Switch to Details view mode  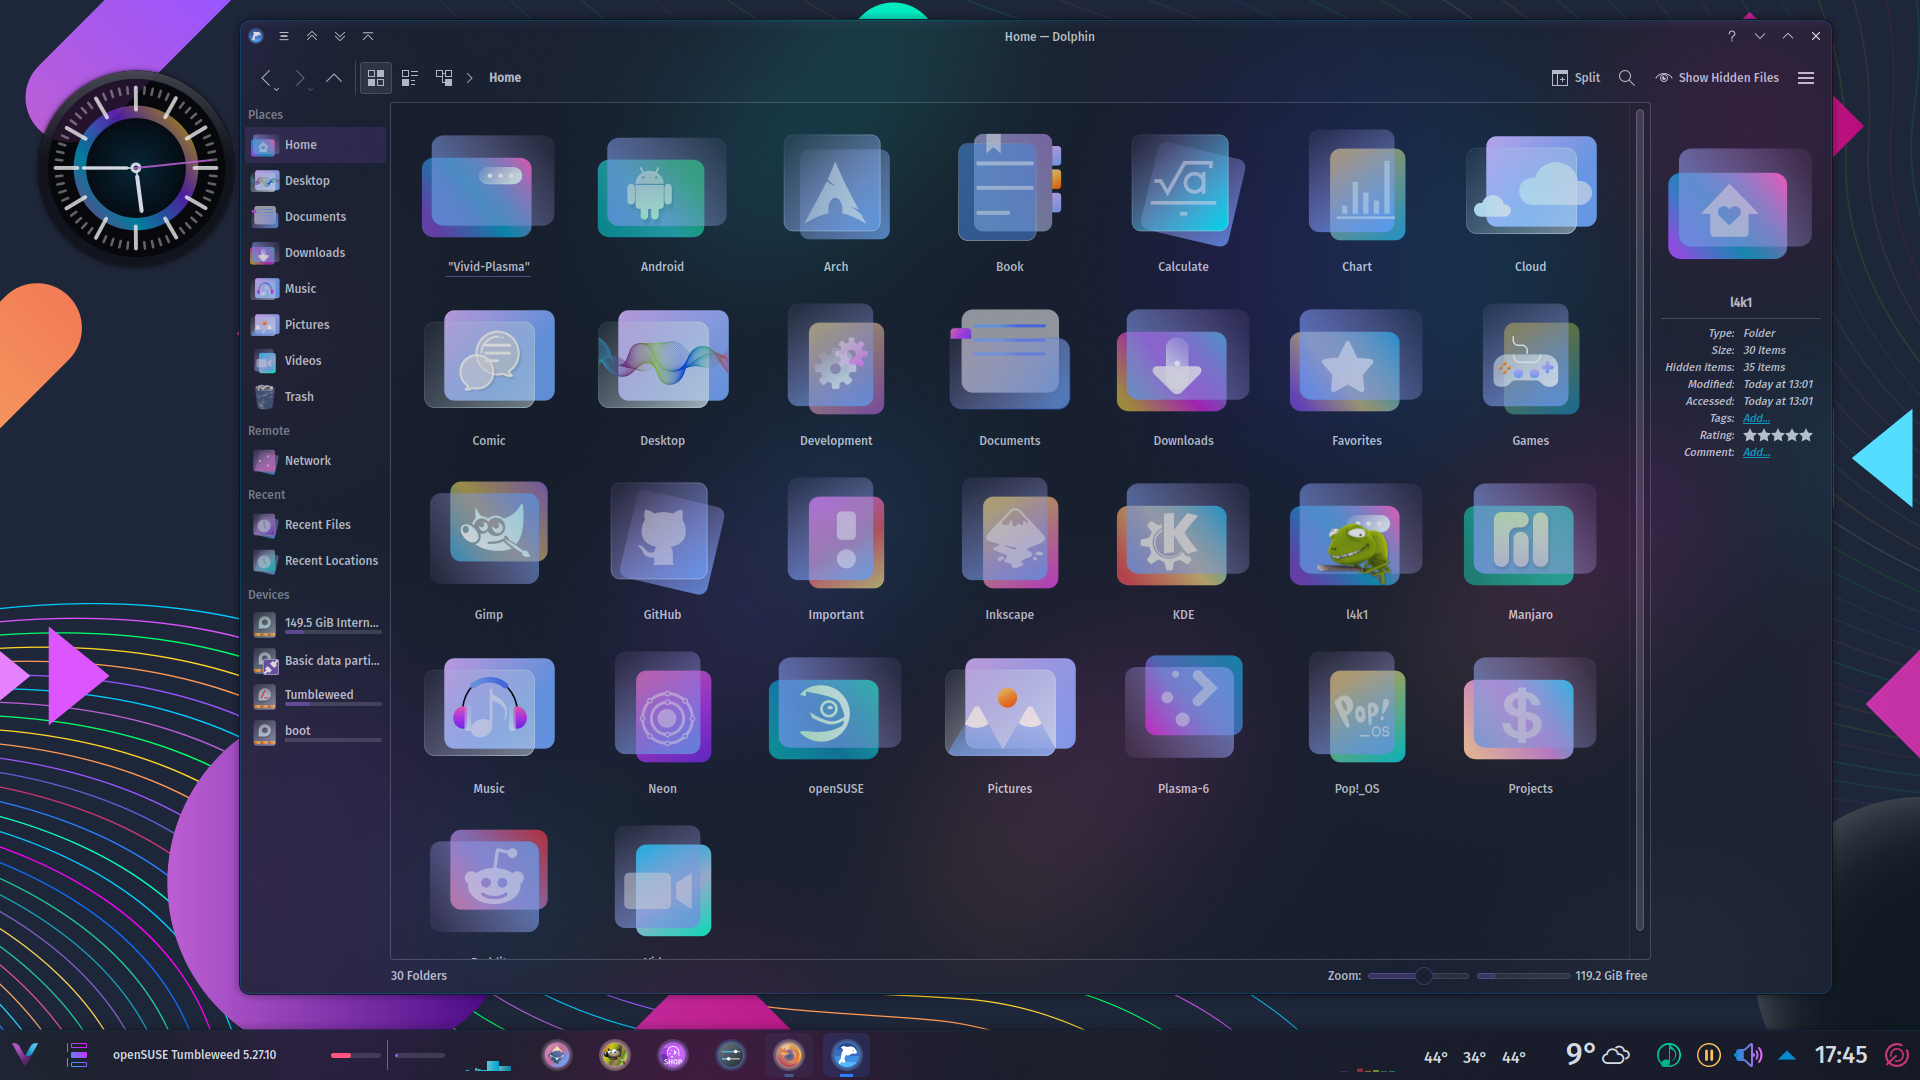444,77
